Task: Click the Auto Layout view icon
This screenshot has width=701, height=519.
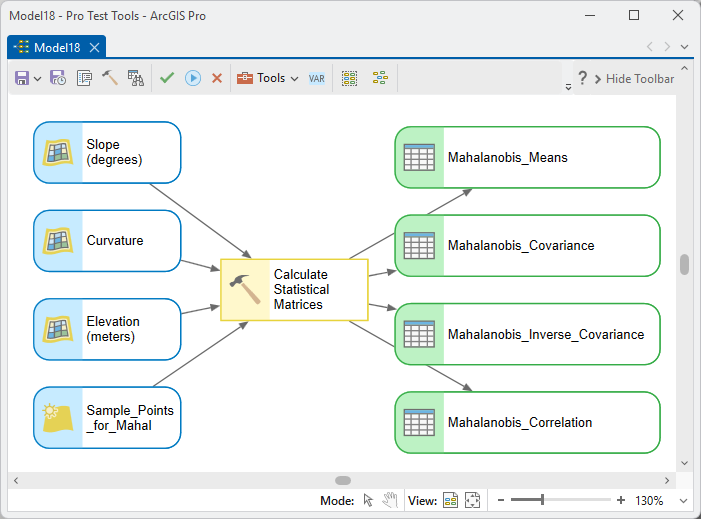Action: coord(450,500)
